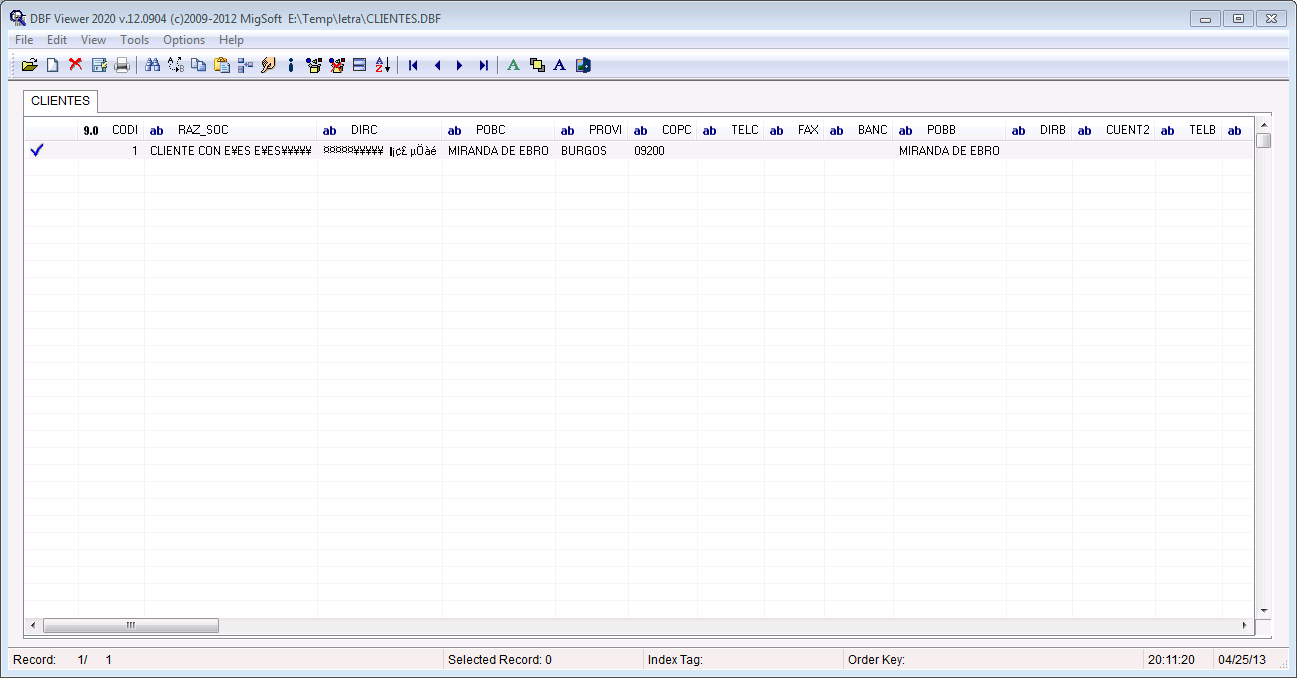Click the horizontal scrollbar thumb
Image resolution: width=1297 pixels, height=678 pixels.
131,625
